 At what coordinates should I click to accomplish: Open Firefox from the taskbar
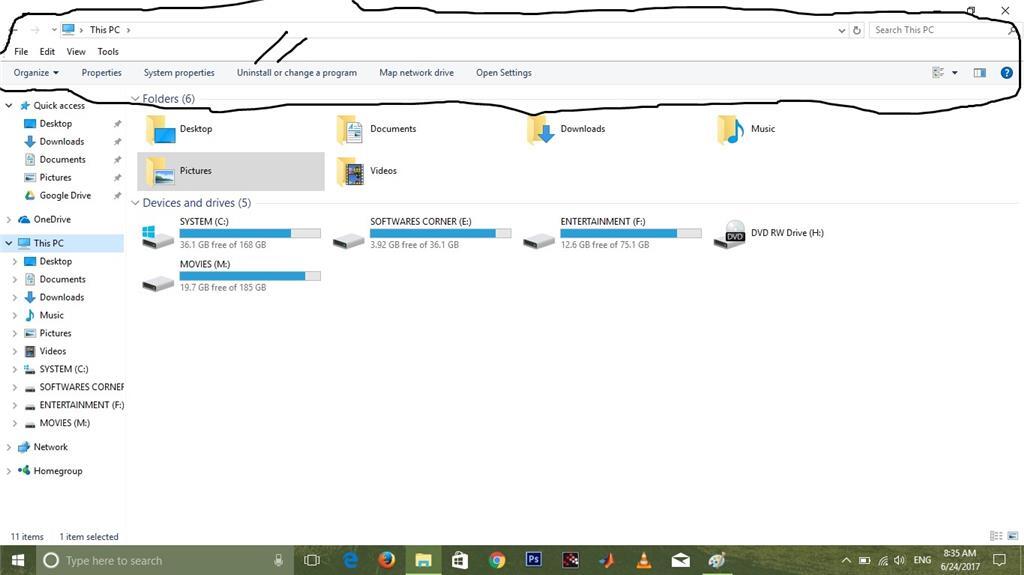[x=387, y=560]
